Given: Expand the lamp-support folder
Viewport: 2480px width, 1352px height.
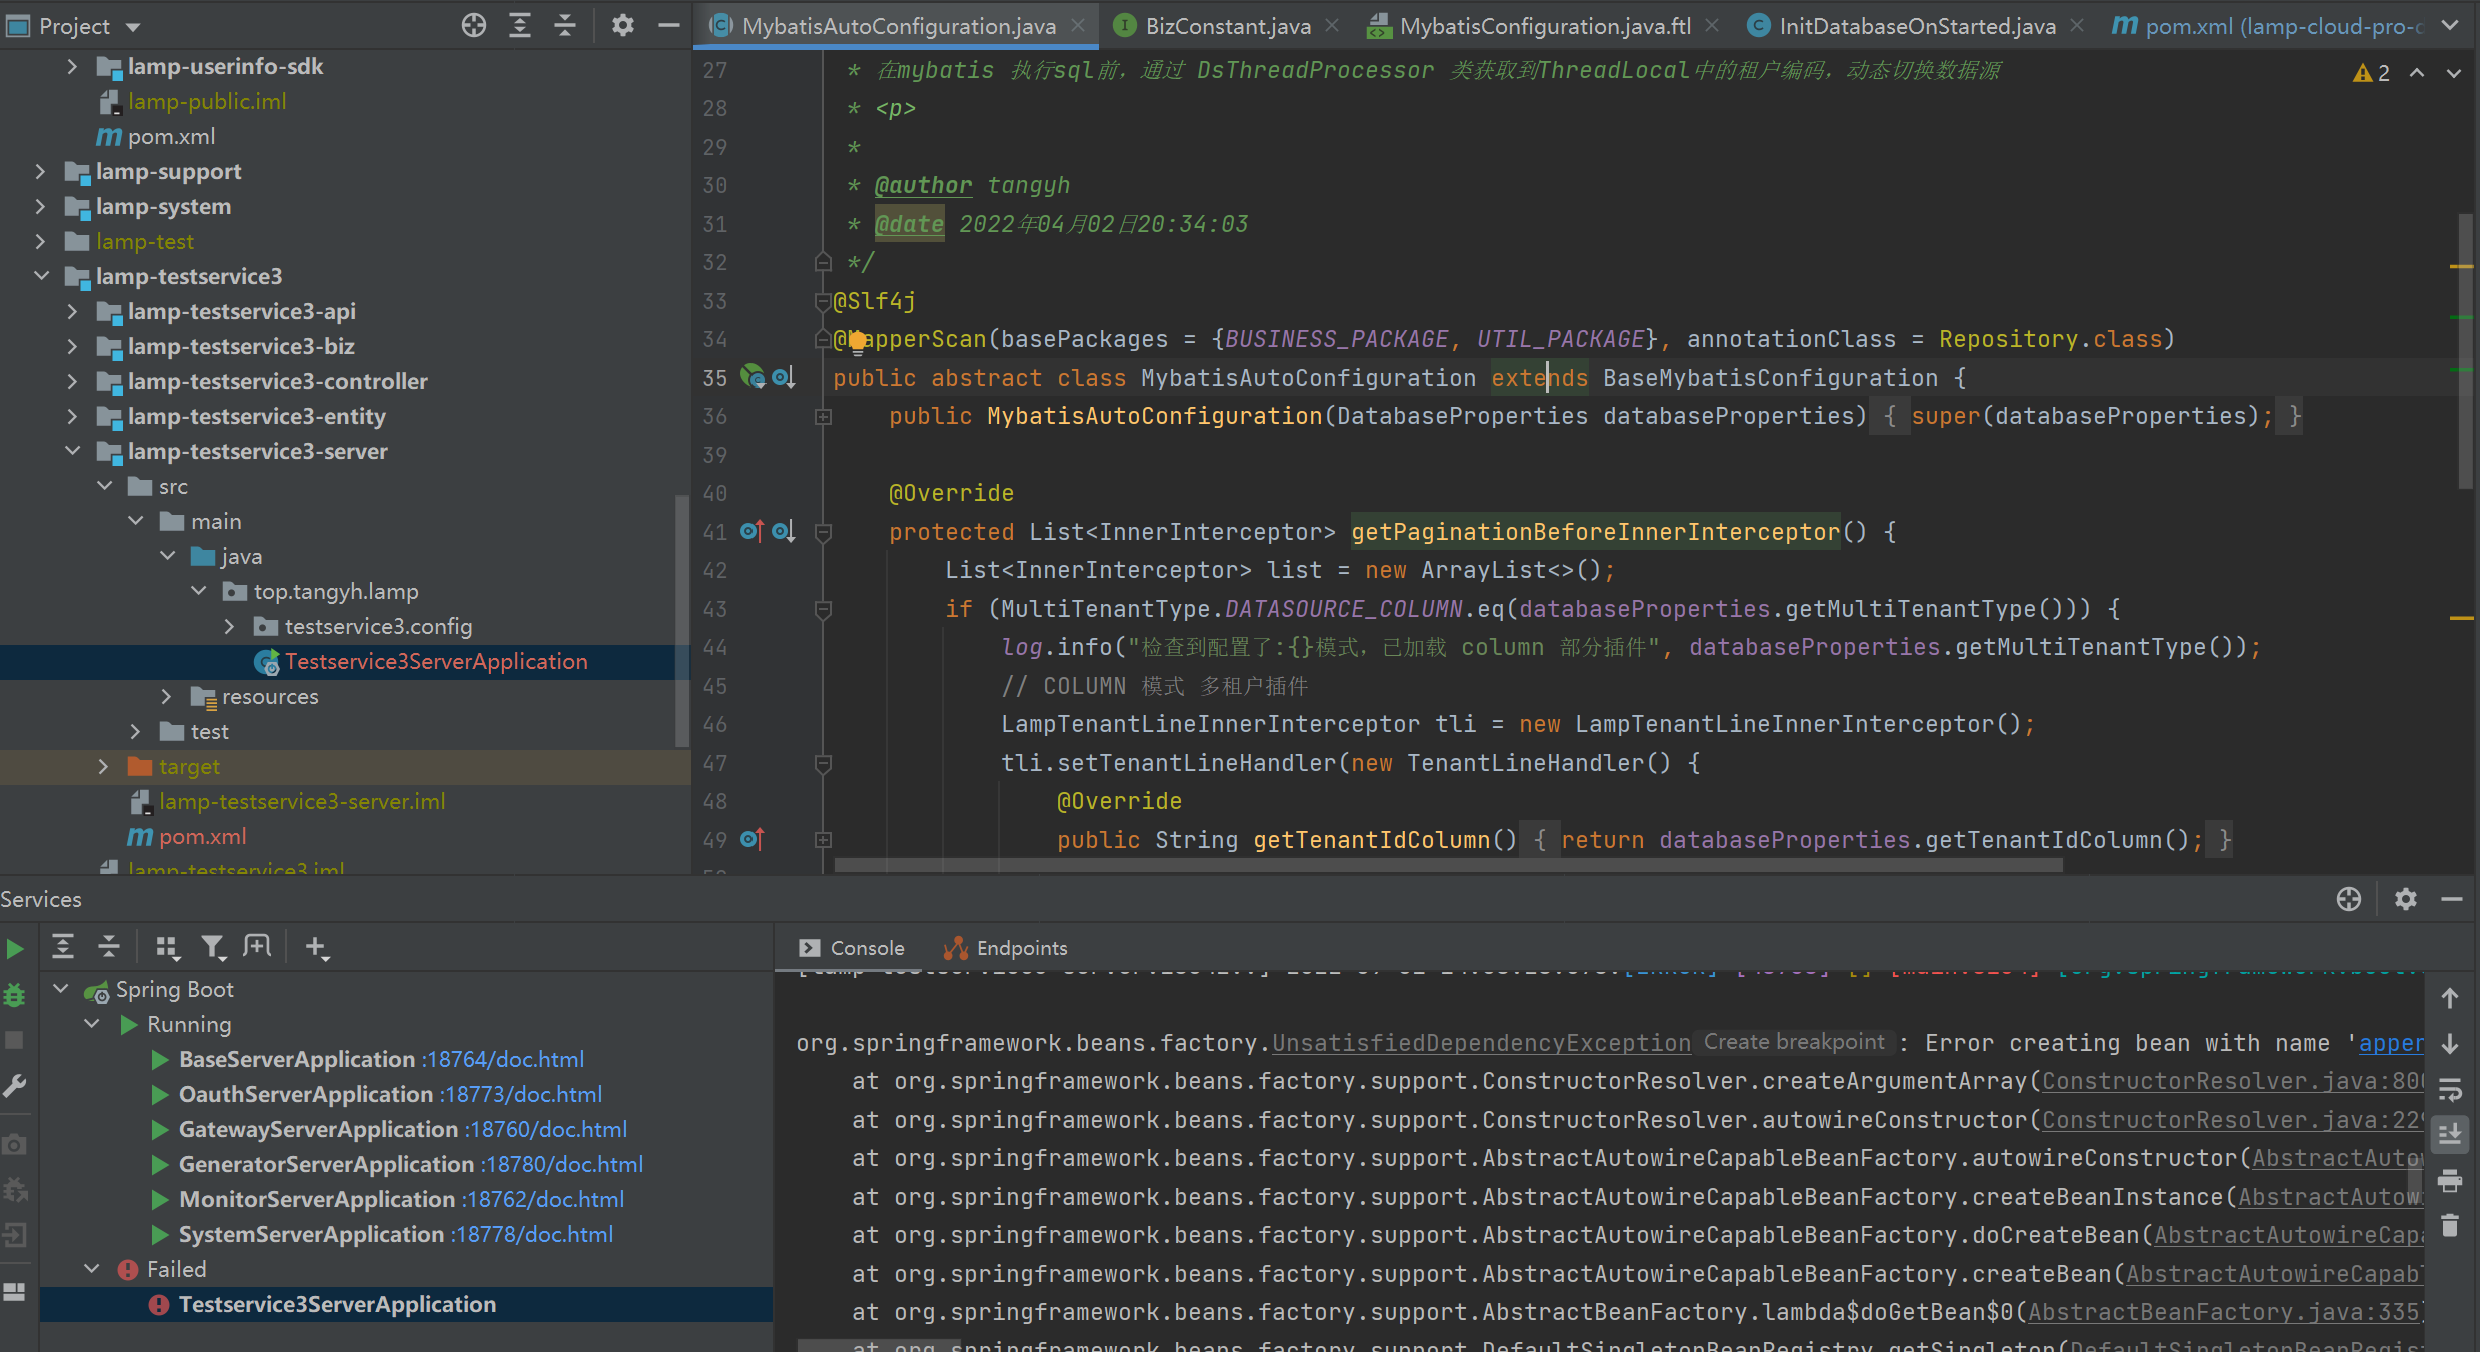Looking at the screenshot, I should [40, 171].
